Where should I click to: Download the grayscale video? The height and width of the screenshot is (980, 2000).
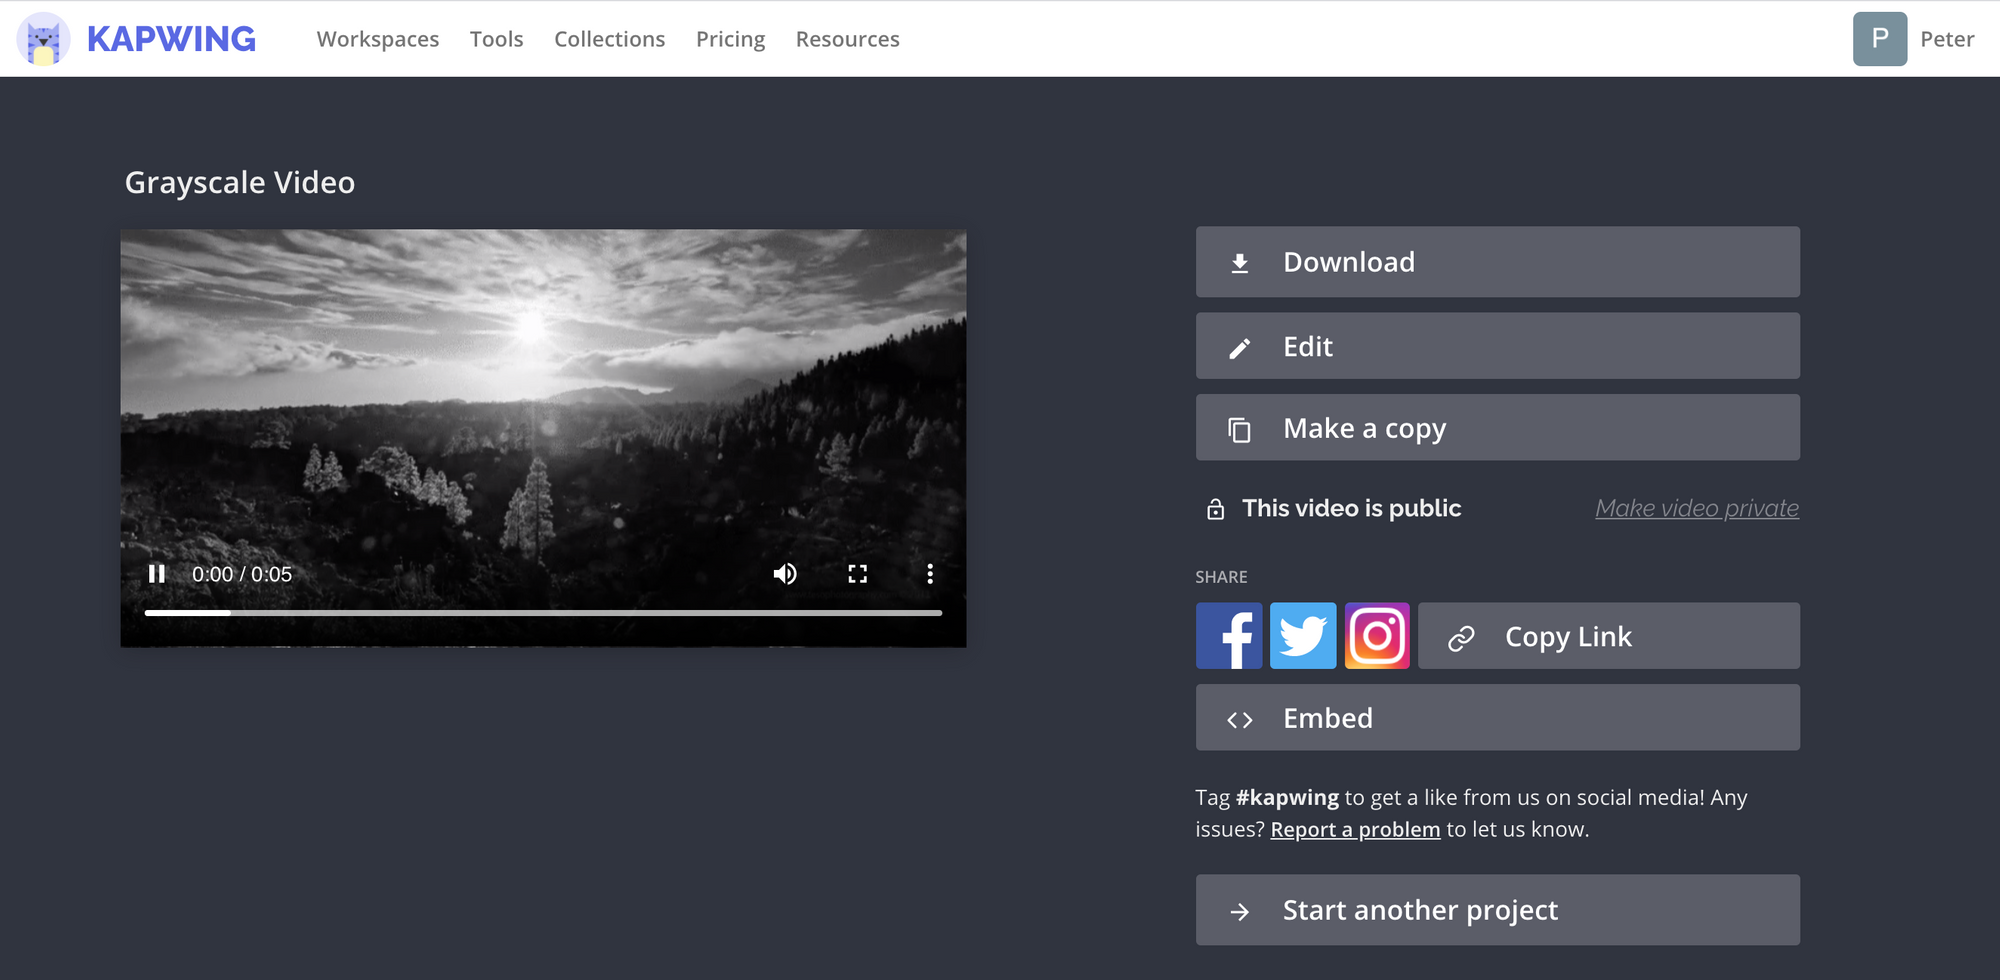[x=1497, y=262]
